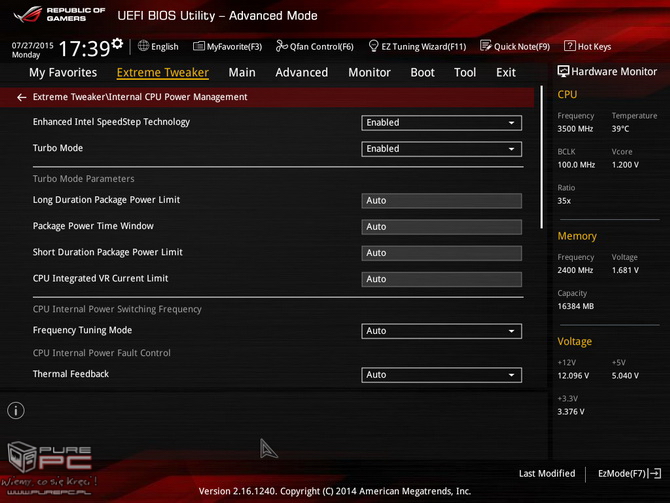Viewport: 670px width, 503px height.
Task: Click the memory voltage 1.681 V value
Action: point(625,270)
